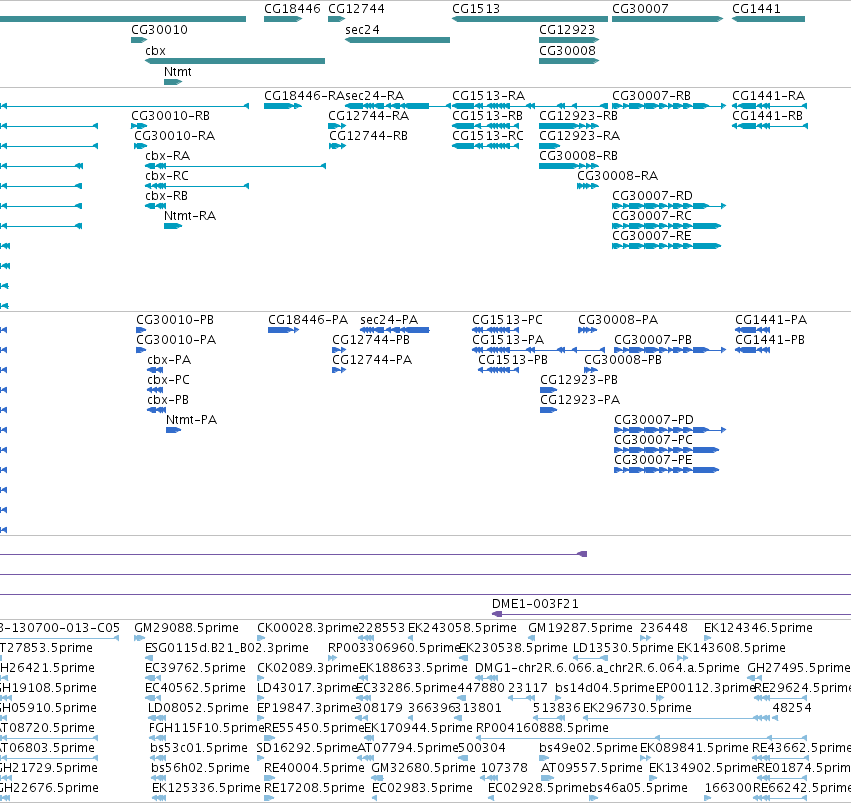
Task: Click the DME1-003F21 BAC label
Action: (x=535, y=604)
